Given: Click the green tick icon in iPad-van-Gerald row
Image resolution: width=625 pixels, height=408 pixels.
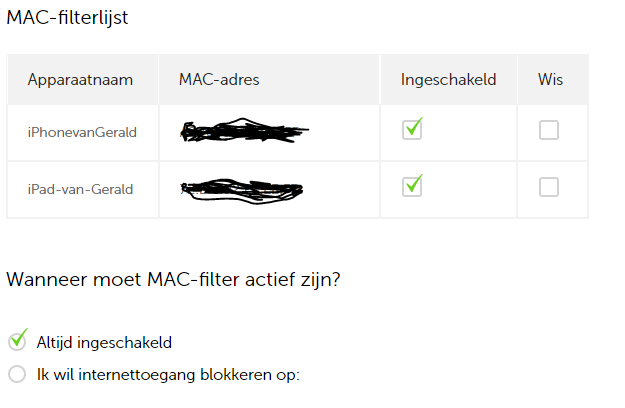Looking at the screenshot, I should [x=414, y=184].
